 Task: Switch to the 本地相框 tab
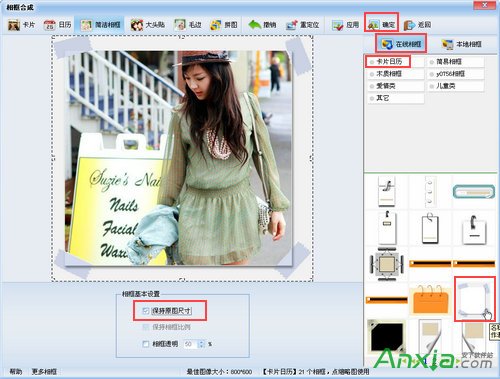pyautogui.click(x=462, y=44)
